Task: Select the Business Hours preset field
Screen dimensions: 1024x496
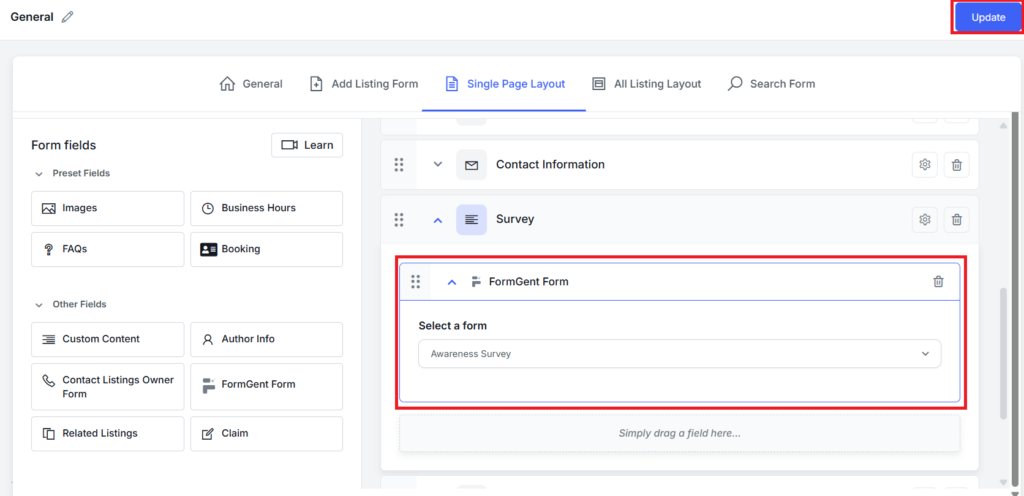Action: click(266, 208)
